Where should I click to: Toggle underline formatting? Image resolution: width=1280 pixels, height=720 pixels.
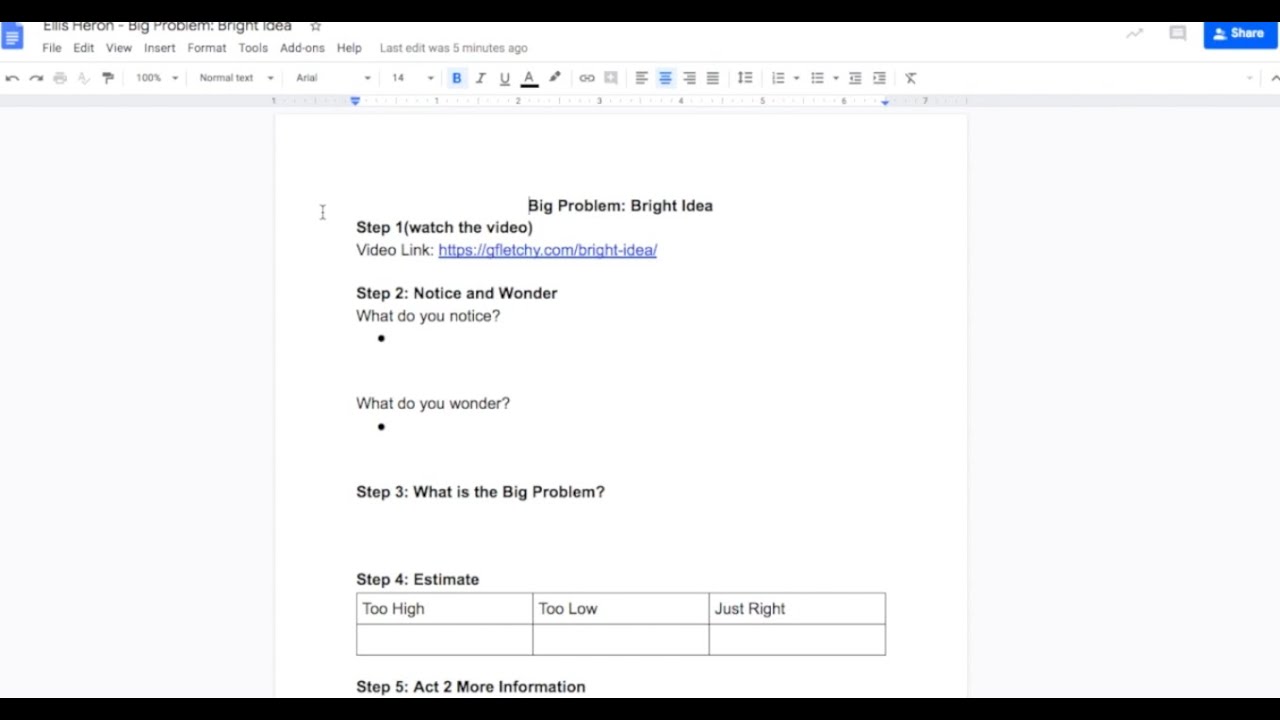(x=505, y=78)
